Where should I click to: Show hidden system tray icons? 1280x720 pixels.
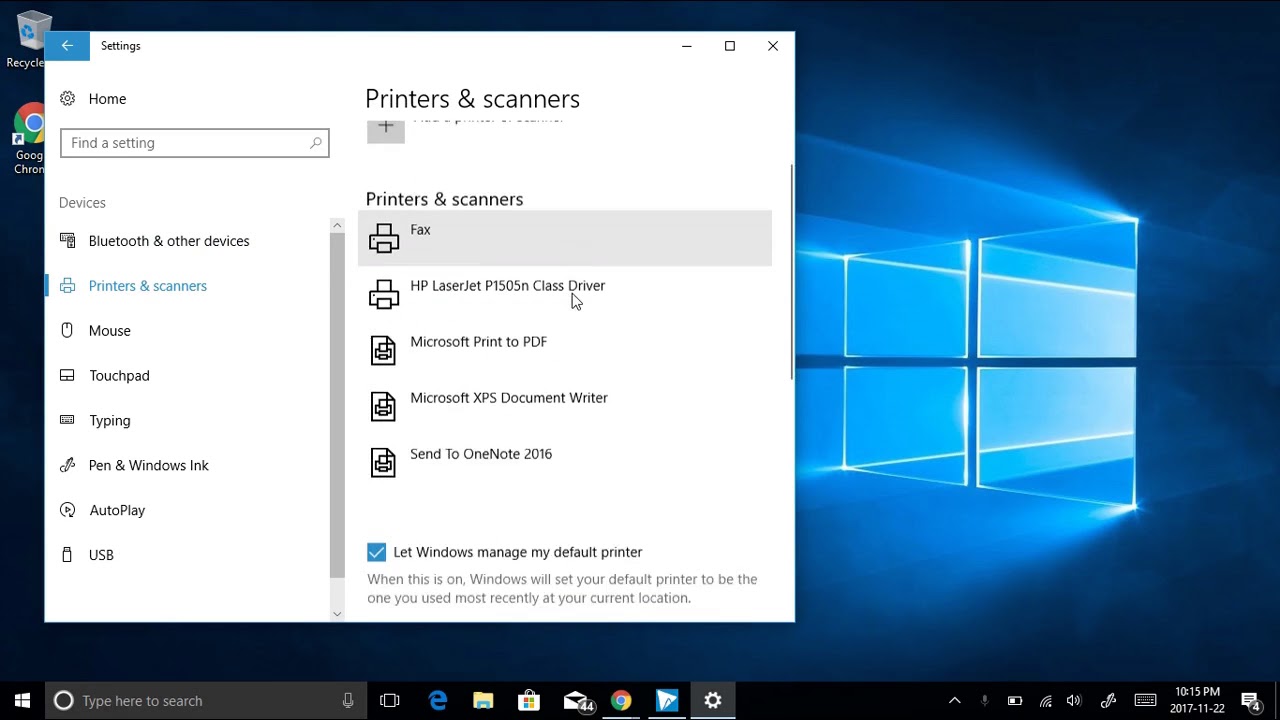click(954, 701)
